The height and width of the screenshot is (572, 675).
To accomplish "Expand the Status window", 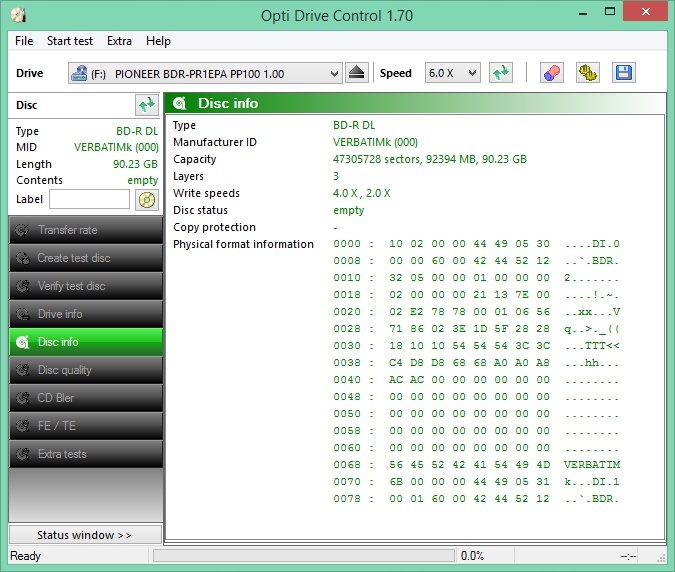I will tap(85, 535).
